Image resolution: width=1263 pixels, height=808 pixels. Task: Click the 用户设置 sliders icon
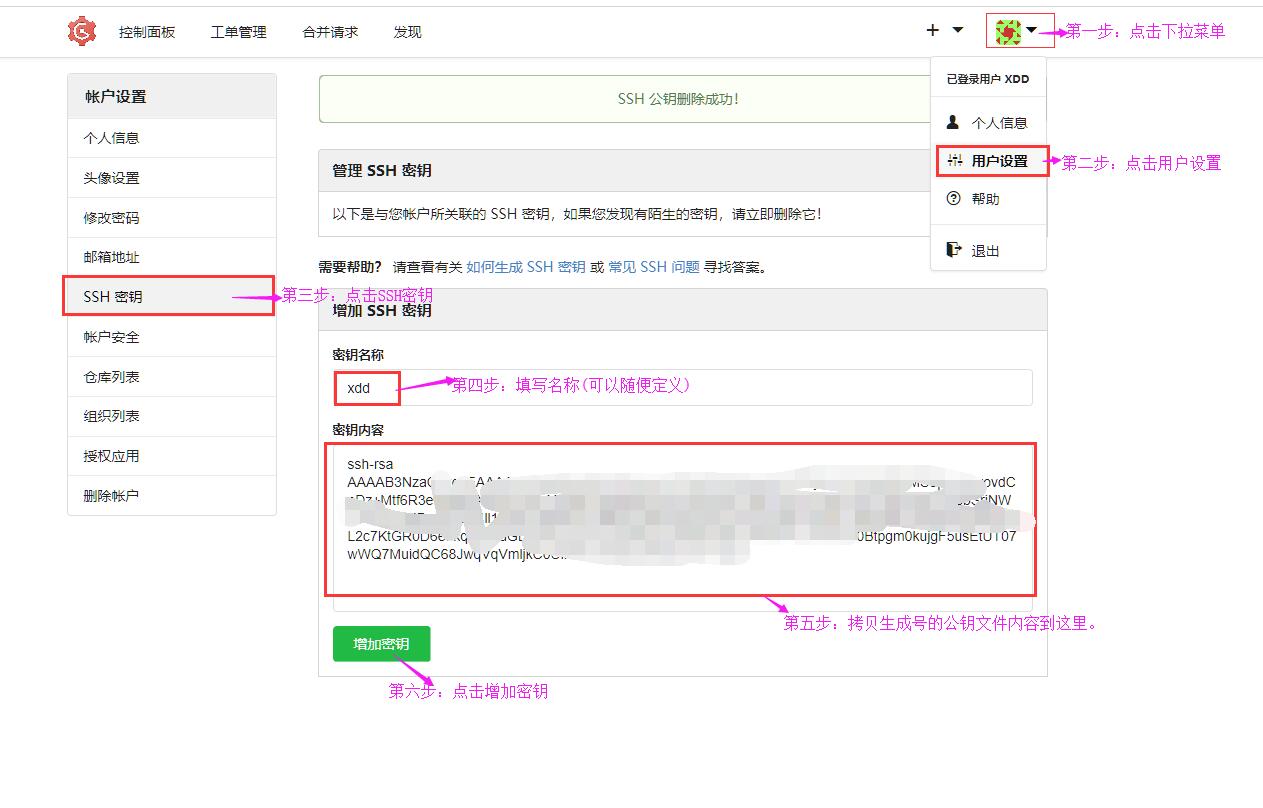click(x=955, y=160)
